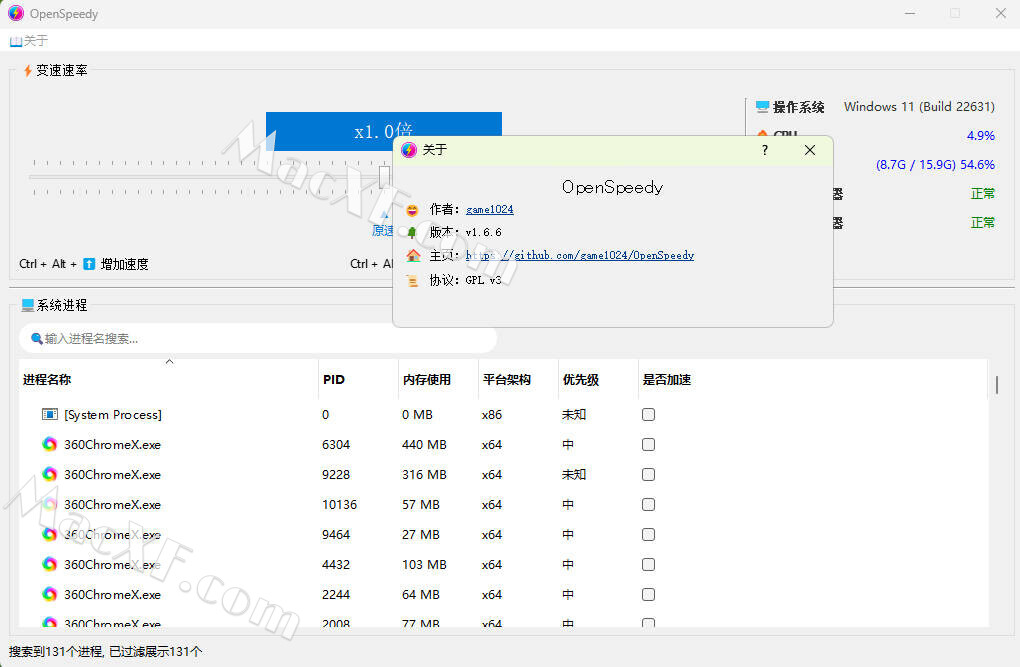The width and height of the screenshot is (1020, 667).
Task: Click the [System Process] row icon
Action: (49, 415)
